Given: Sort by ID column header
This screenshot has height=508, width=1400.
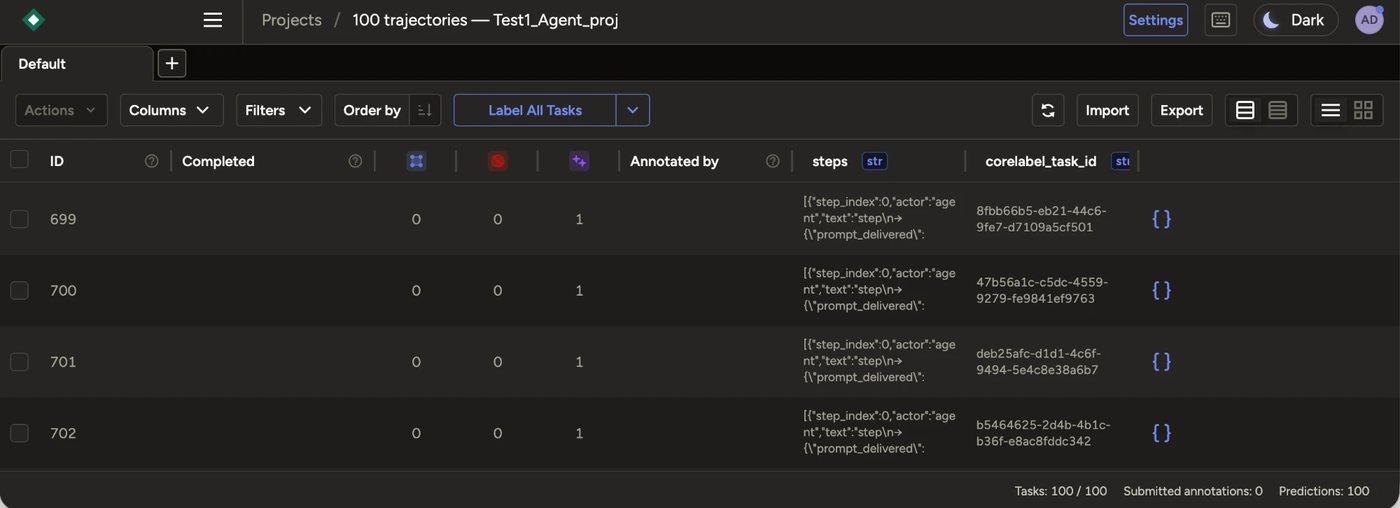Looking at the screenshot, I should [57, 161].
